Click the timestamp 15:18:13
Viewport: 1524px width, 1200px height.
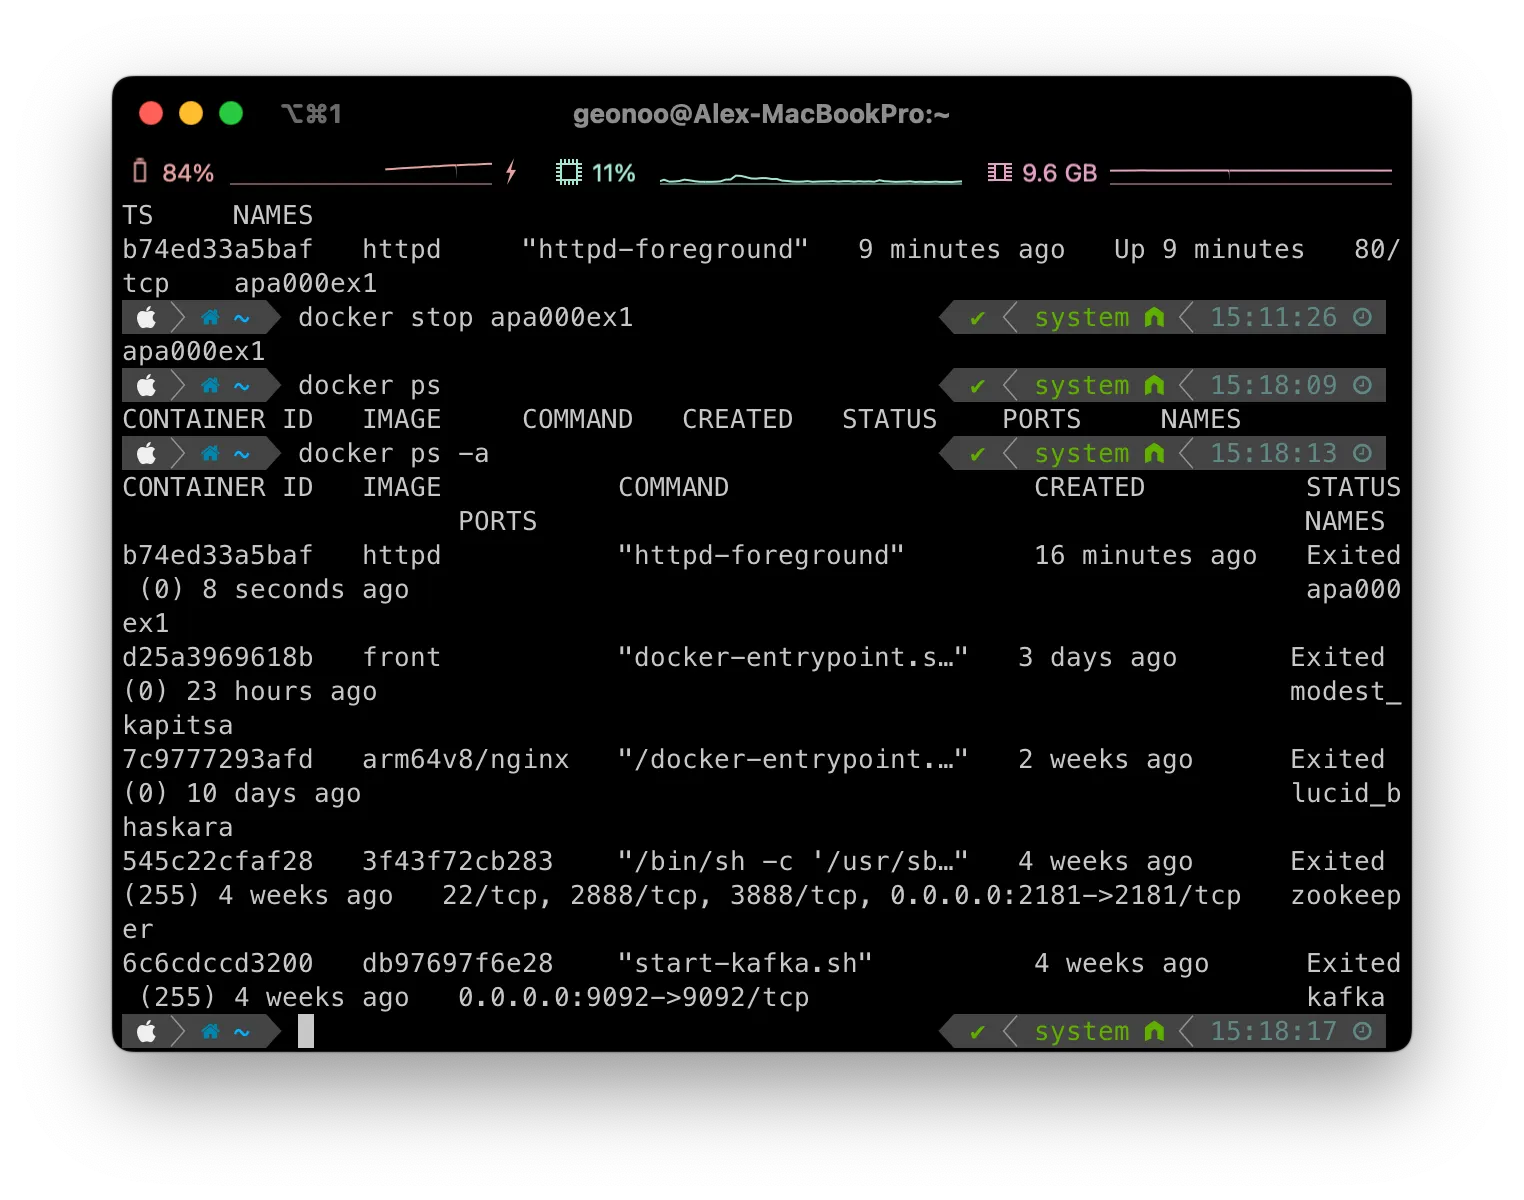pos(1273,454)
